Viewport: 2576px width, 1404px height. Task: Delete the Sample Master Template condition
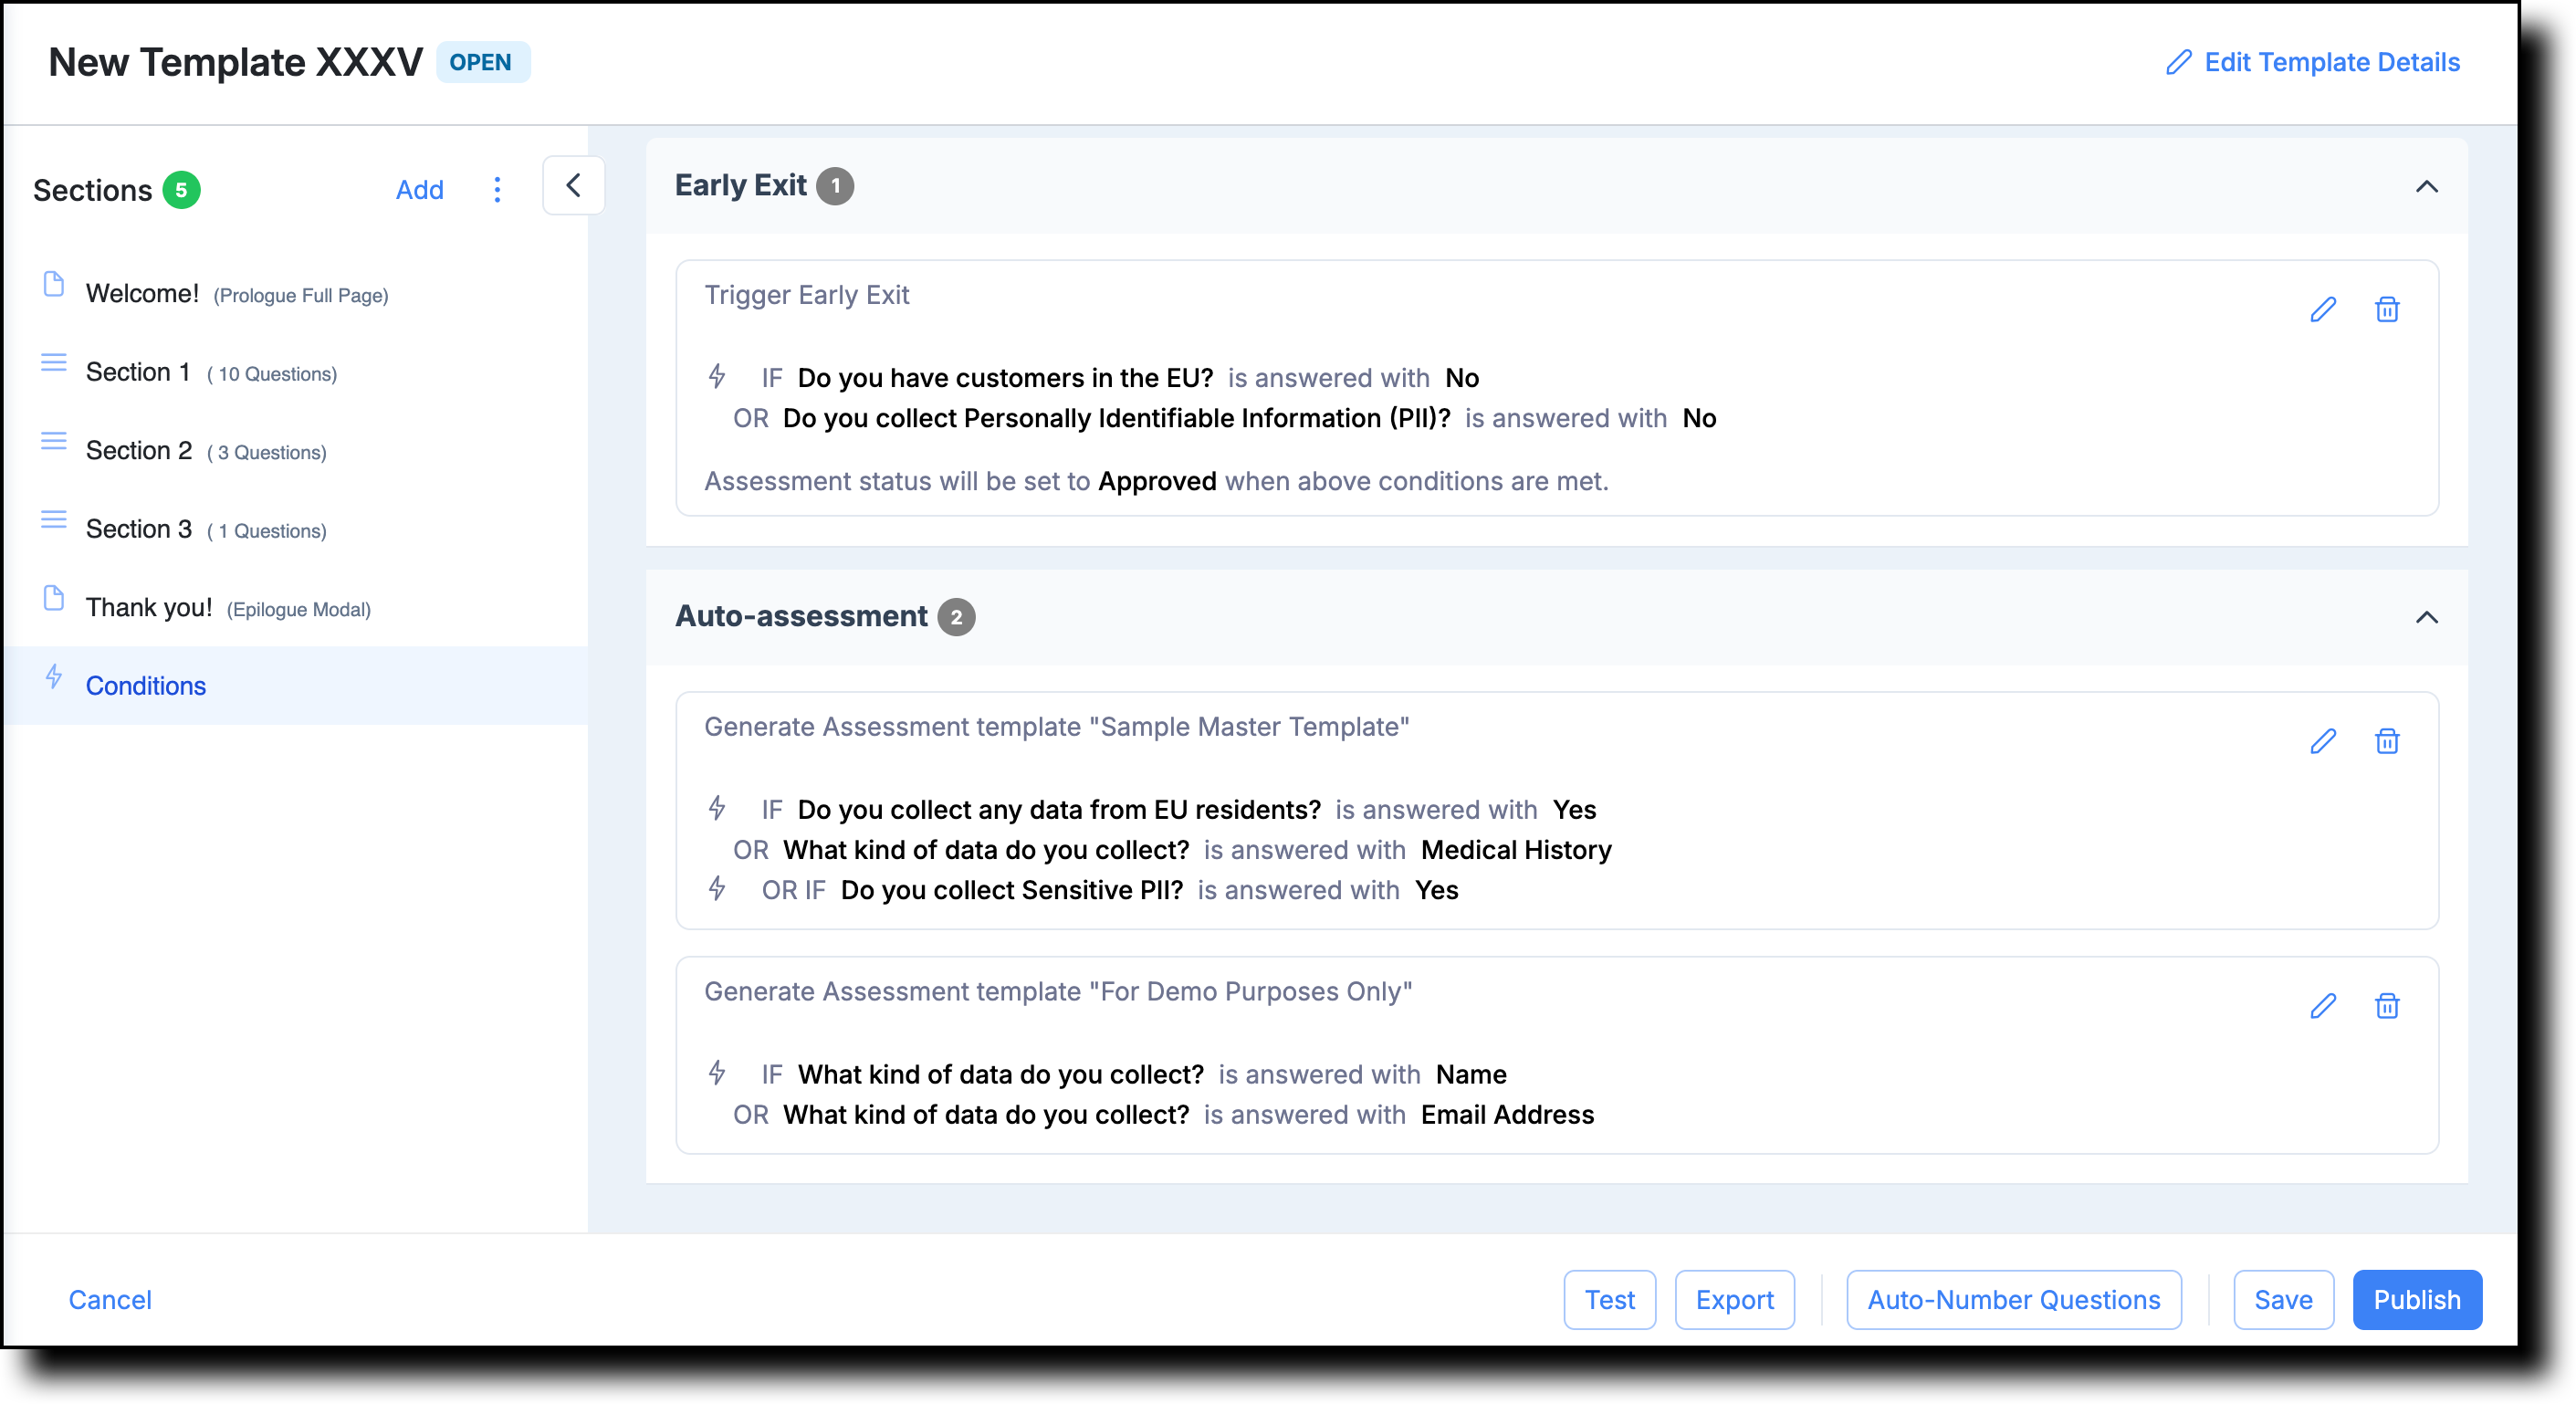(2386, 741)
